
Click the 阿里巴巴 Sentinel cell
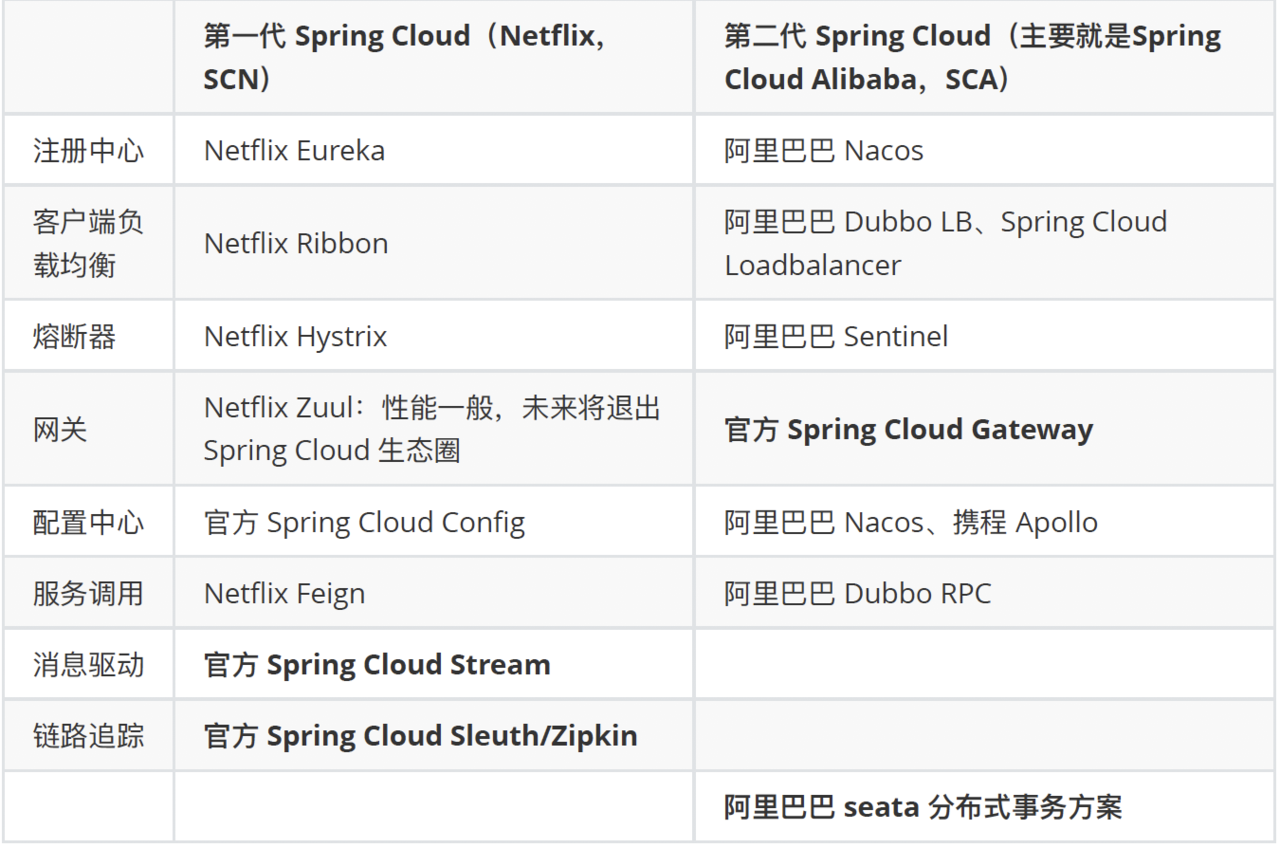pyautogui.click(x=836, y=337)
